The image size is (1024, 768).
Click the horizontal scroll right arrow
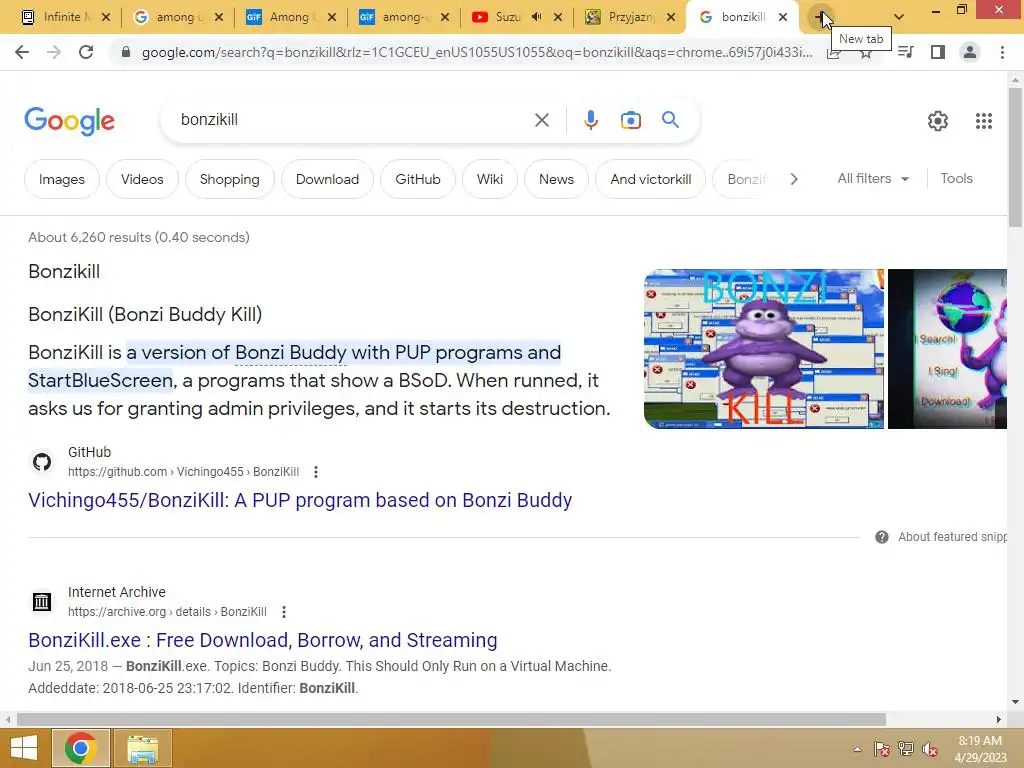(999, 720)
